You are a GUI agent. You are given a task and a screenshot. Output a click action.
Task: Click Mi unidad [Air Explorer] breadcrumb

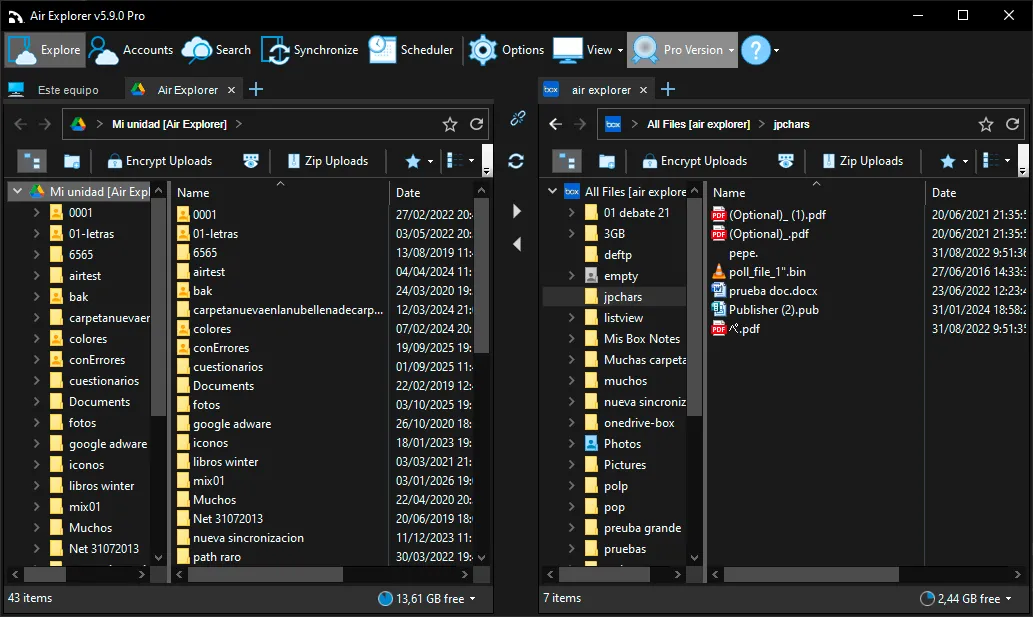169,124
